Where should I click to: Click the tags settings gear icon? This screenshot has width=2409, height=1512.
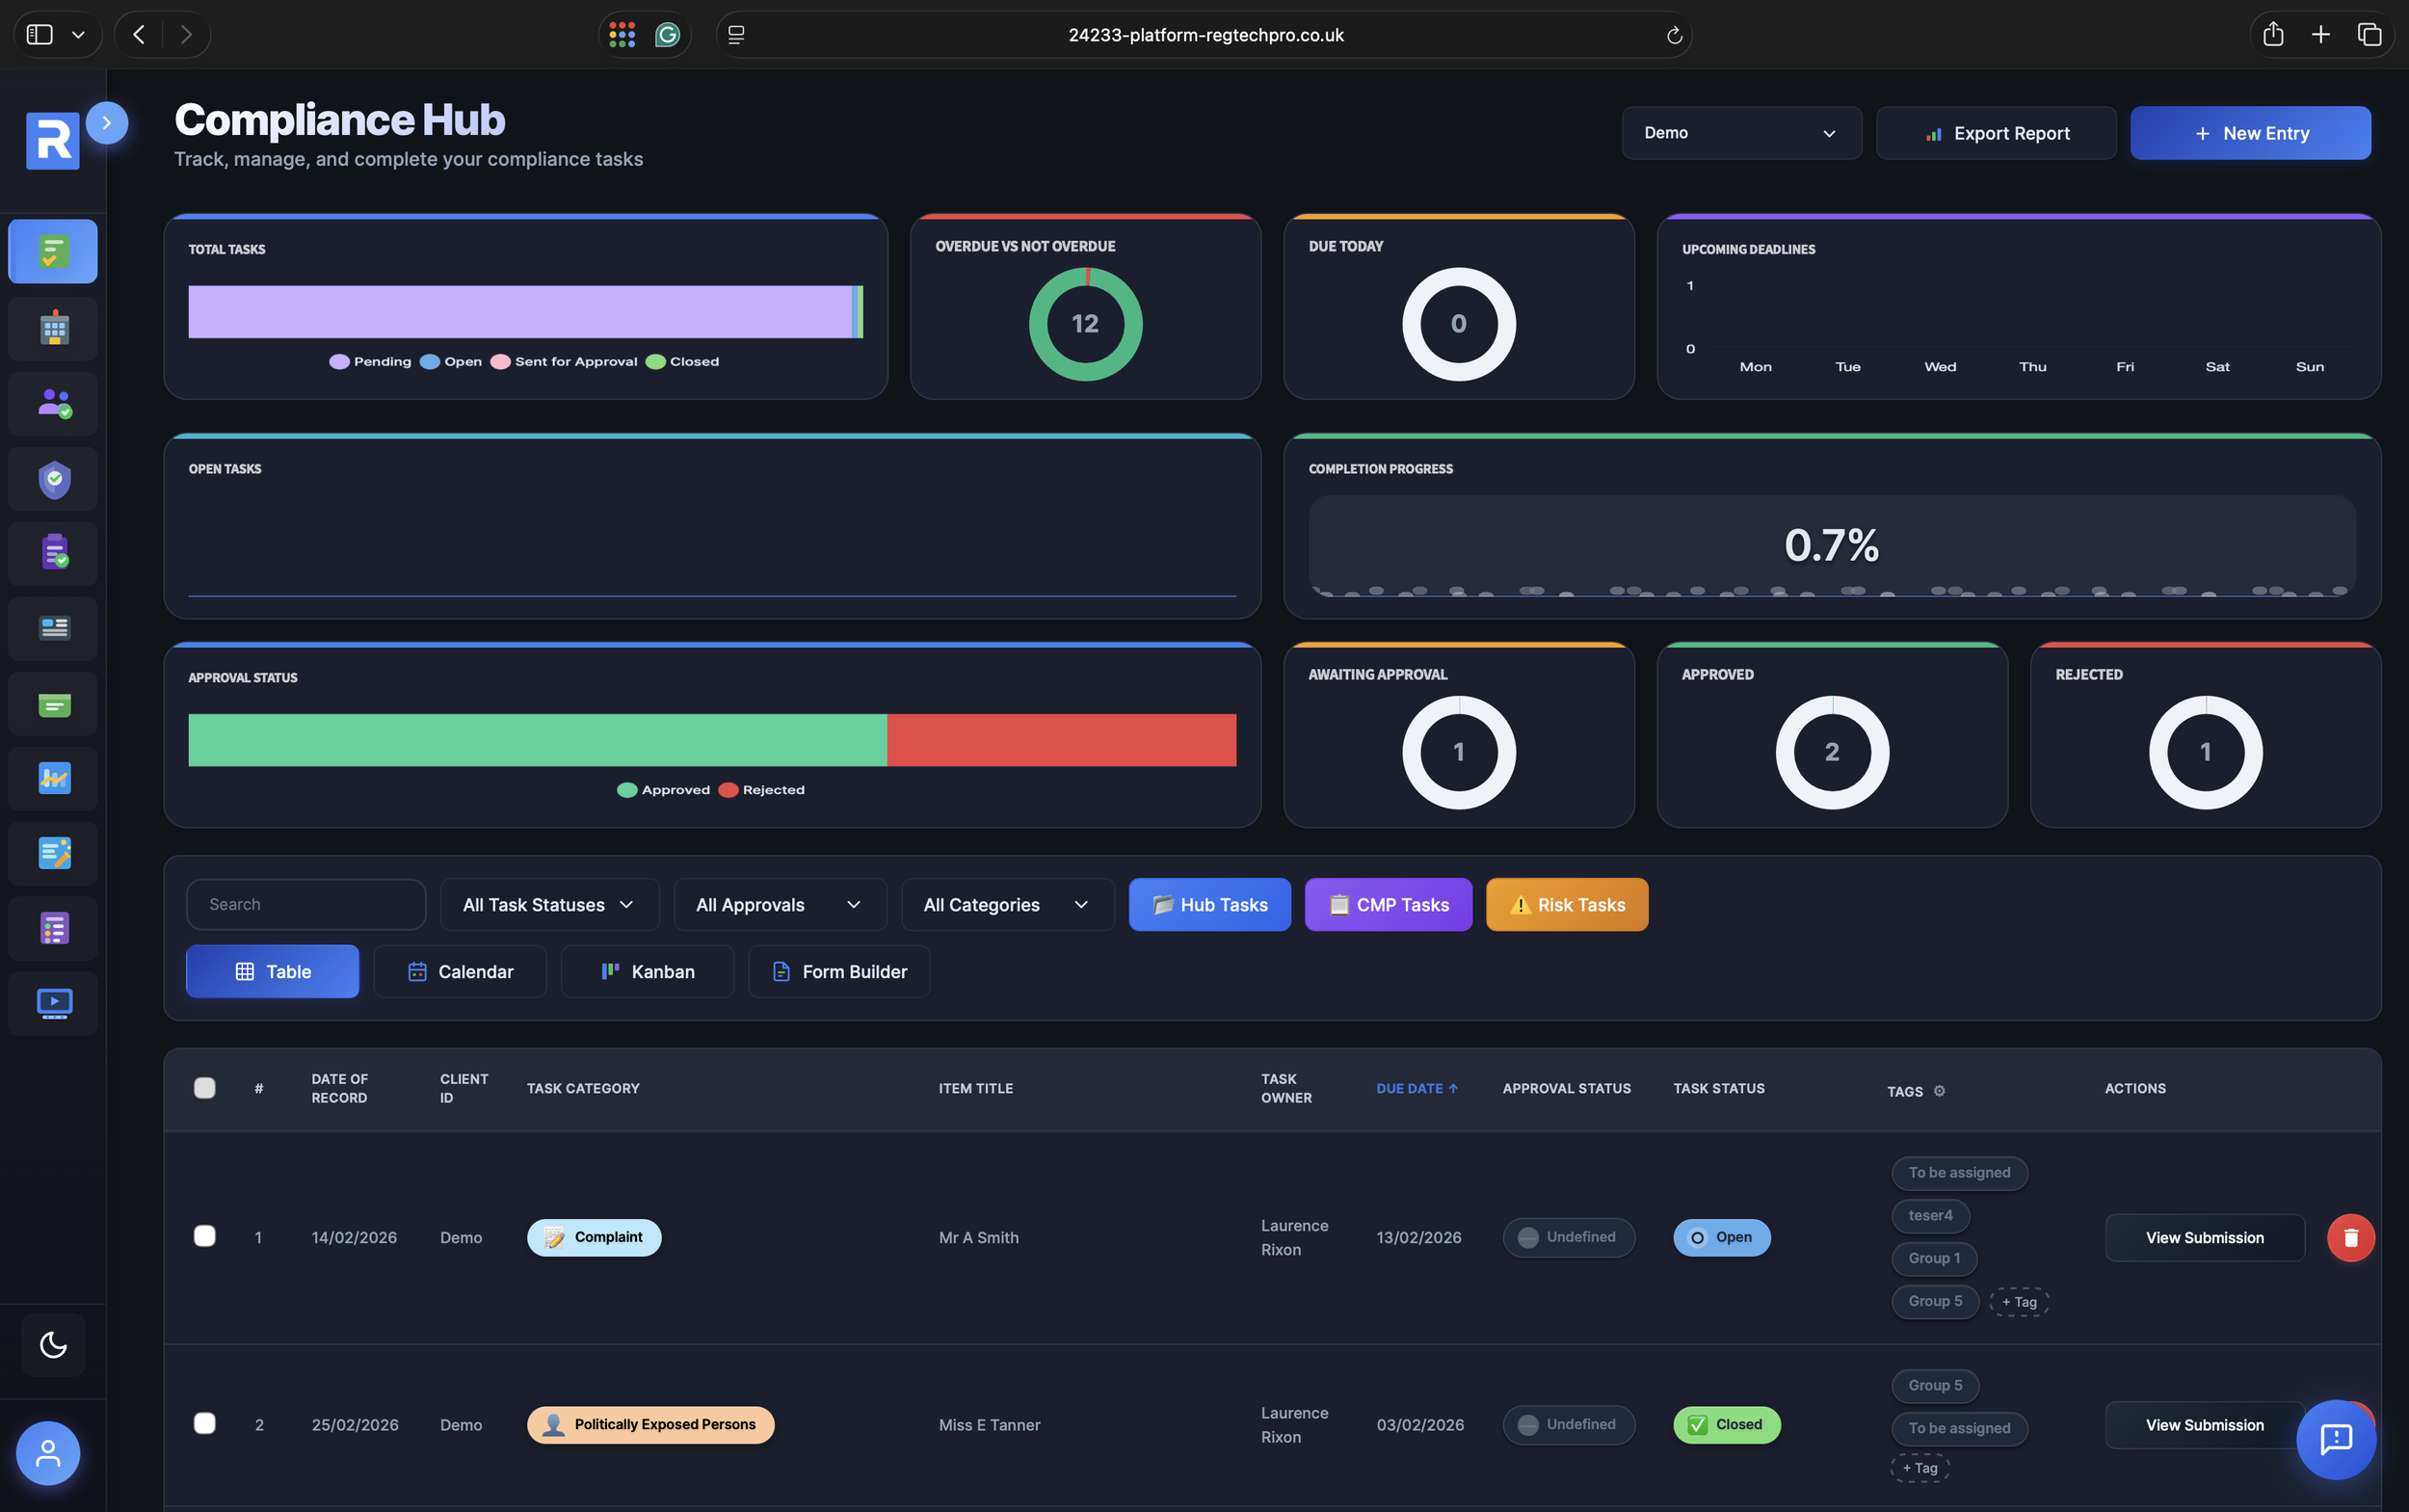click(1939, 1091)
